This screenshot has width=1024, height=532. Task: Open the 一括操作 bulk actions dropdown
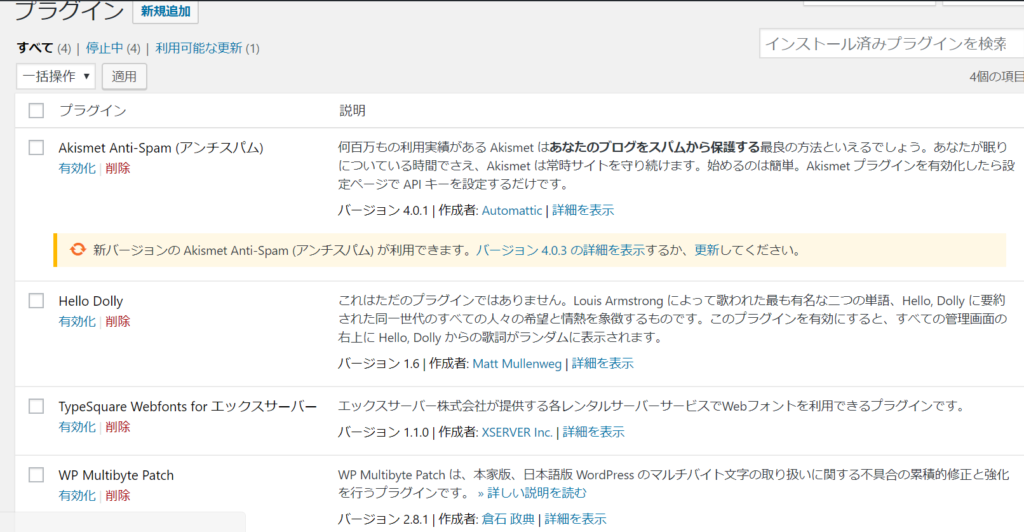56,76
